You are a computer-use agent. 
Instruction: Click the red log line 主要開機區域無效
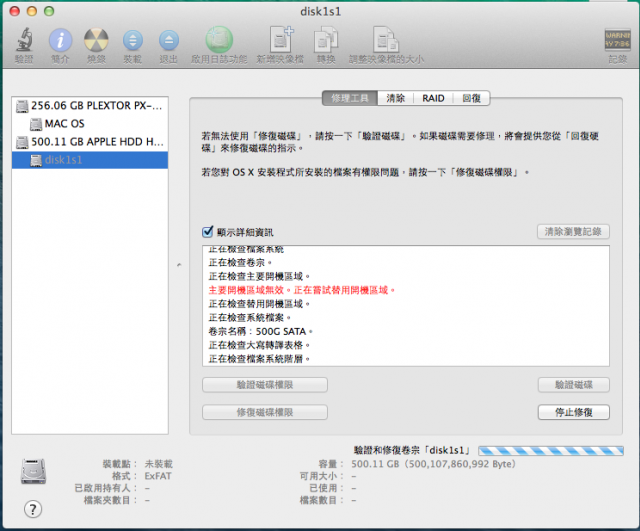(x=302, y=290)
